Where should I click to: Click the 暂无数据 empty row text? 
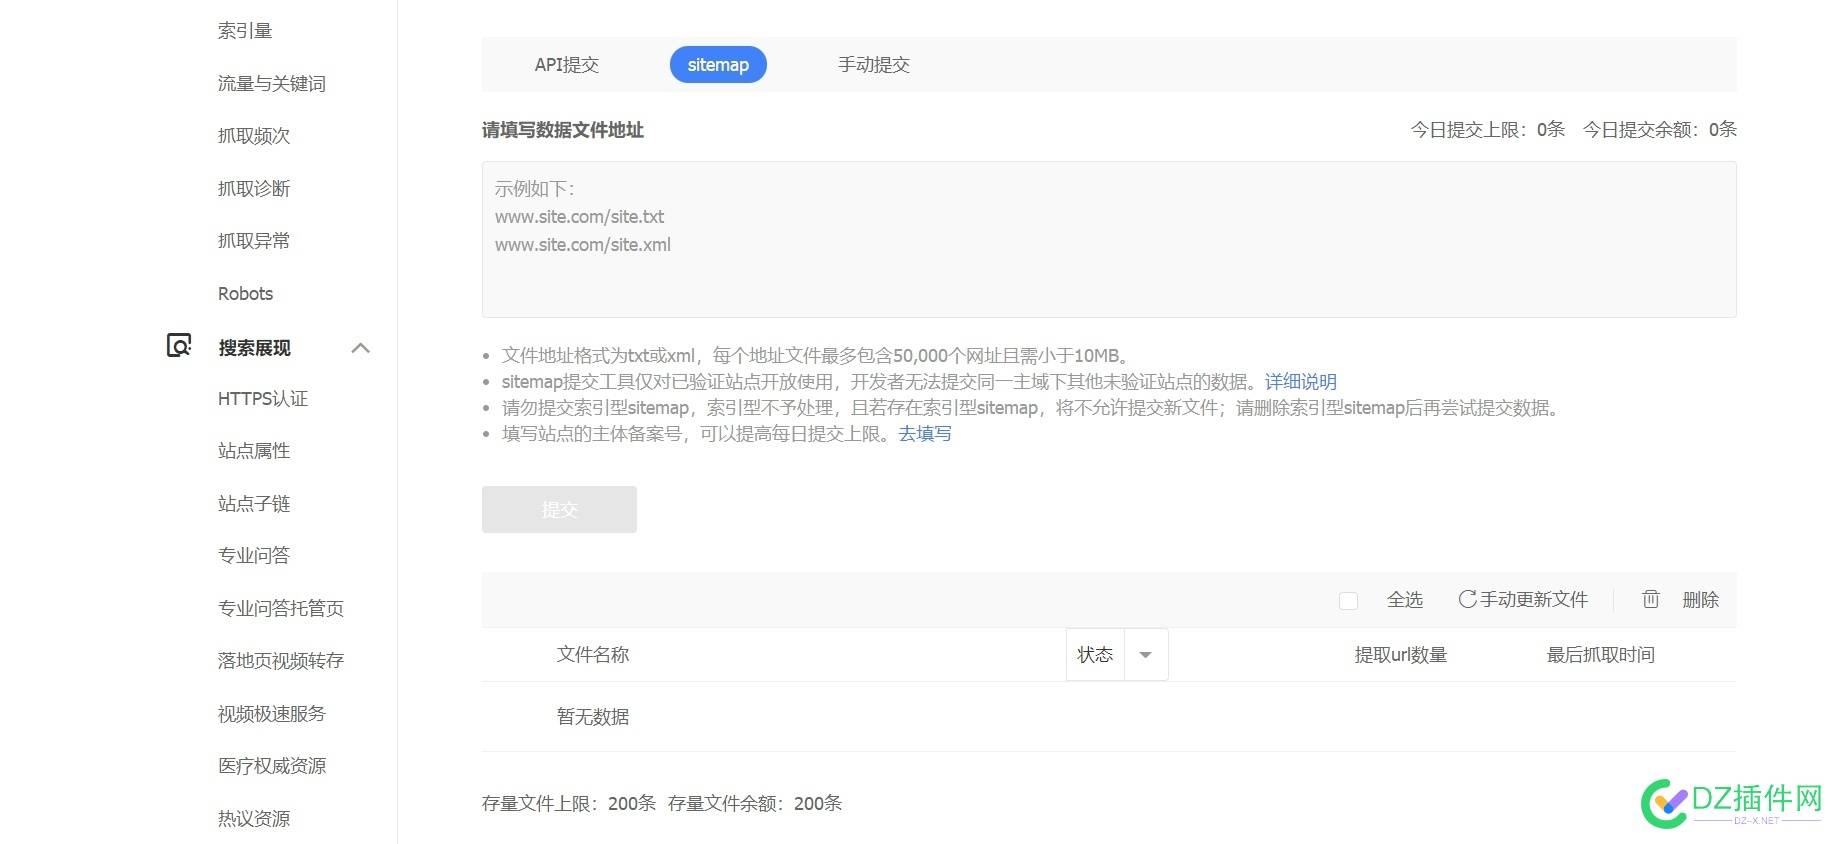tap(593, 717)
